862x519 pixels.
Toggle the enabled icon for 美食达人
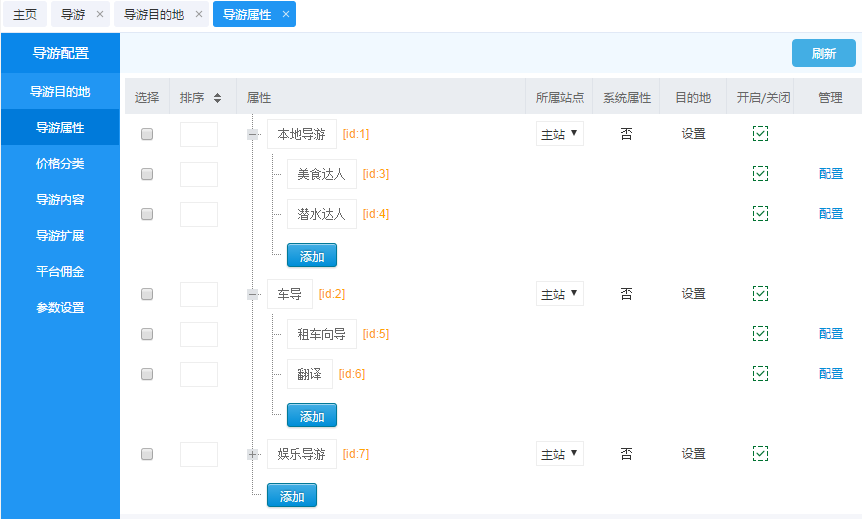[x=760, y=173]
